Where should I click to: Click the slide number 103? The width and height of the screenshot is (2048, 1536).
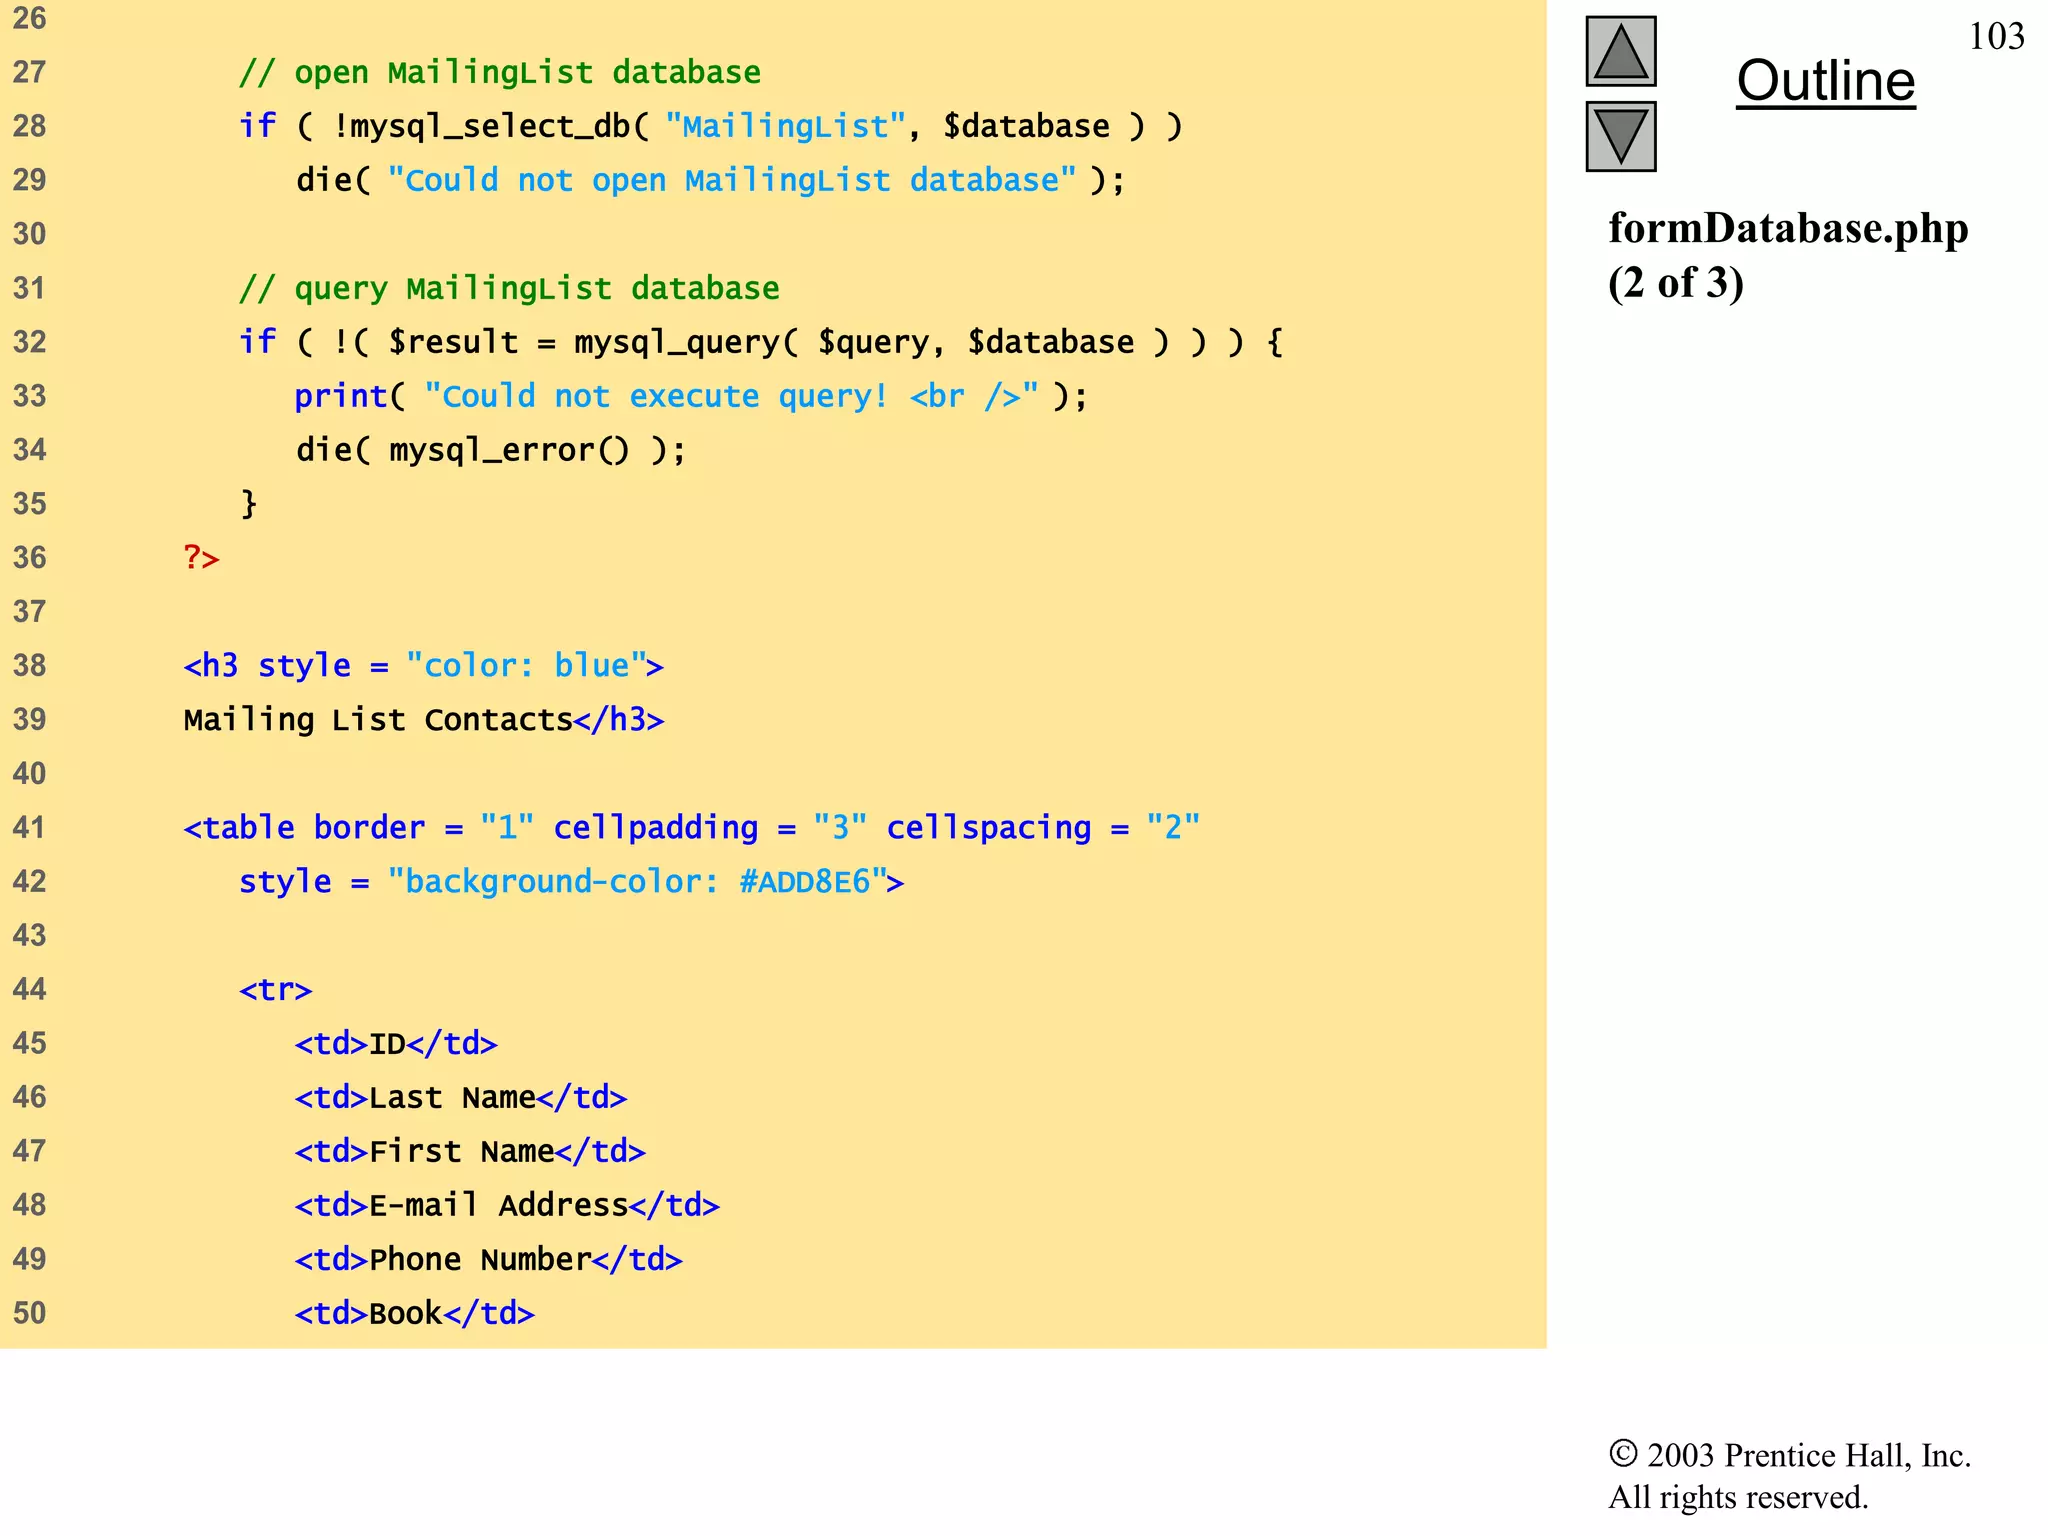[1996, 37]
